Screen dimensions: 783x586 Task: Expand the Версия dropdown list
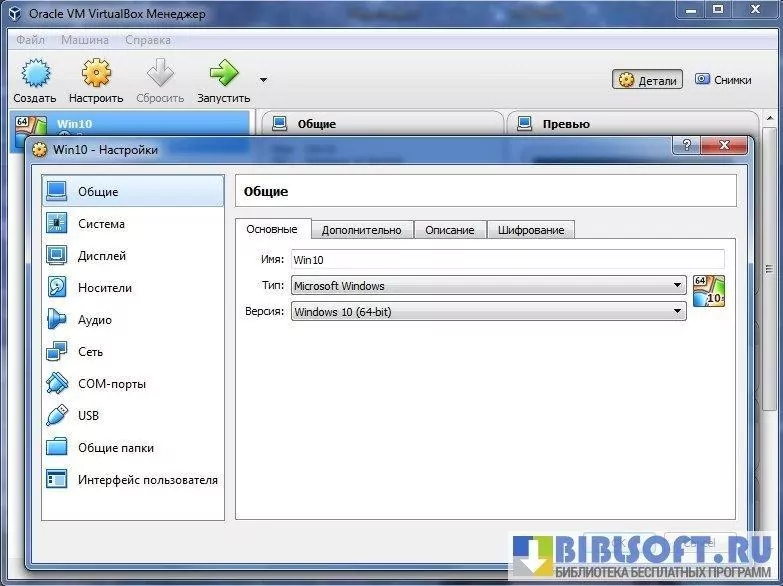point(678,312)
